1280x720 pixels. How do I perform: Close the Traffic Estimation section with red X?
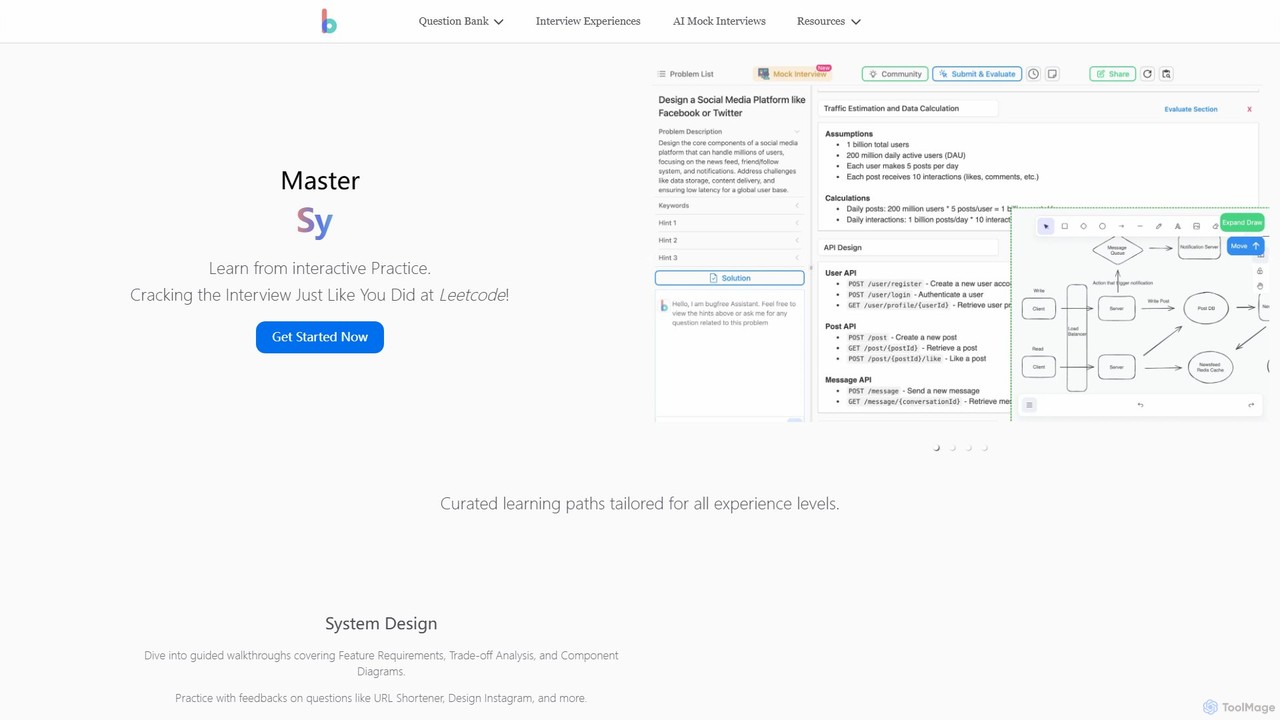coord(1249,109)
